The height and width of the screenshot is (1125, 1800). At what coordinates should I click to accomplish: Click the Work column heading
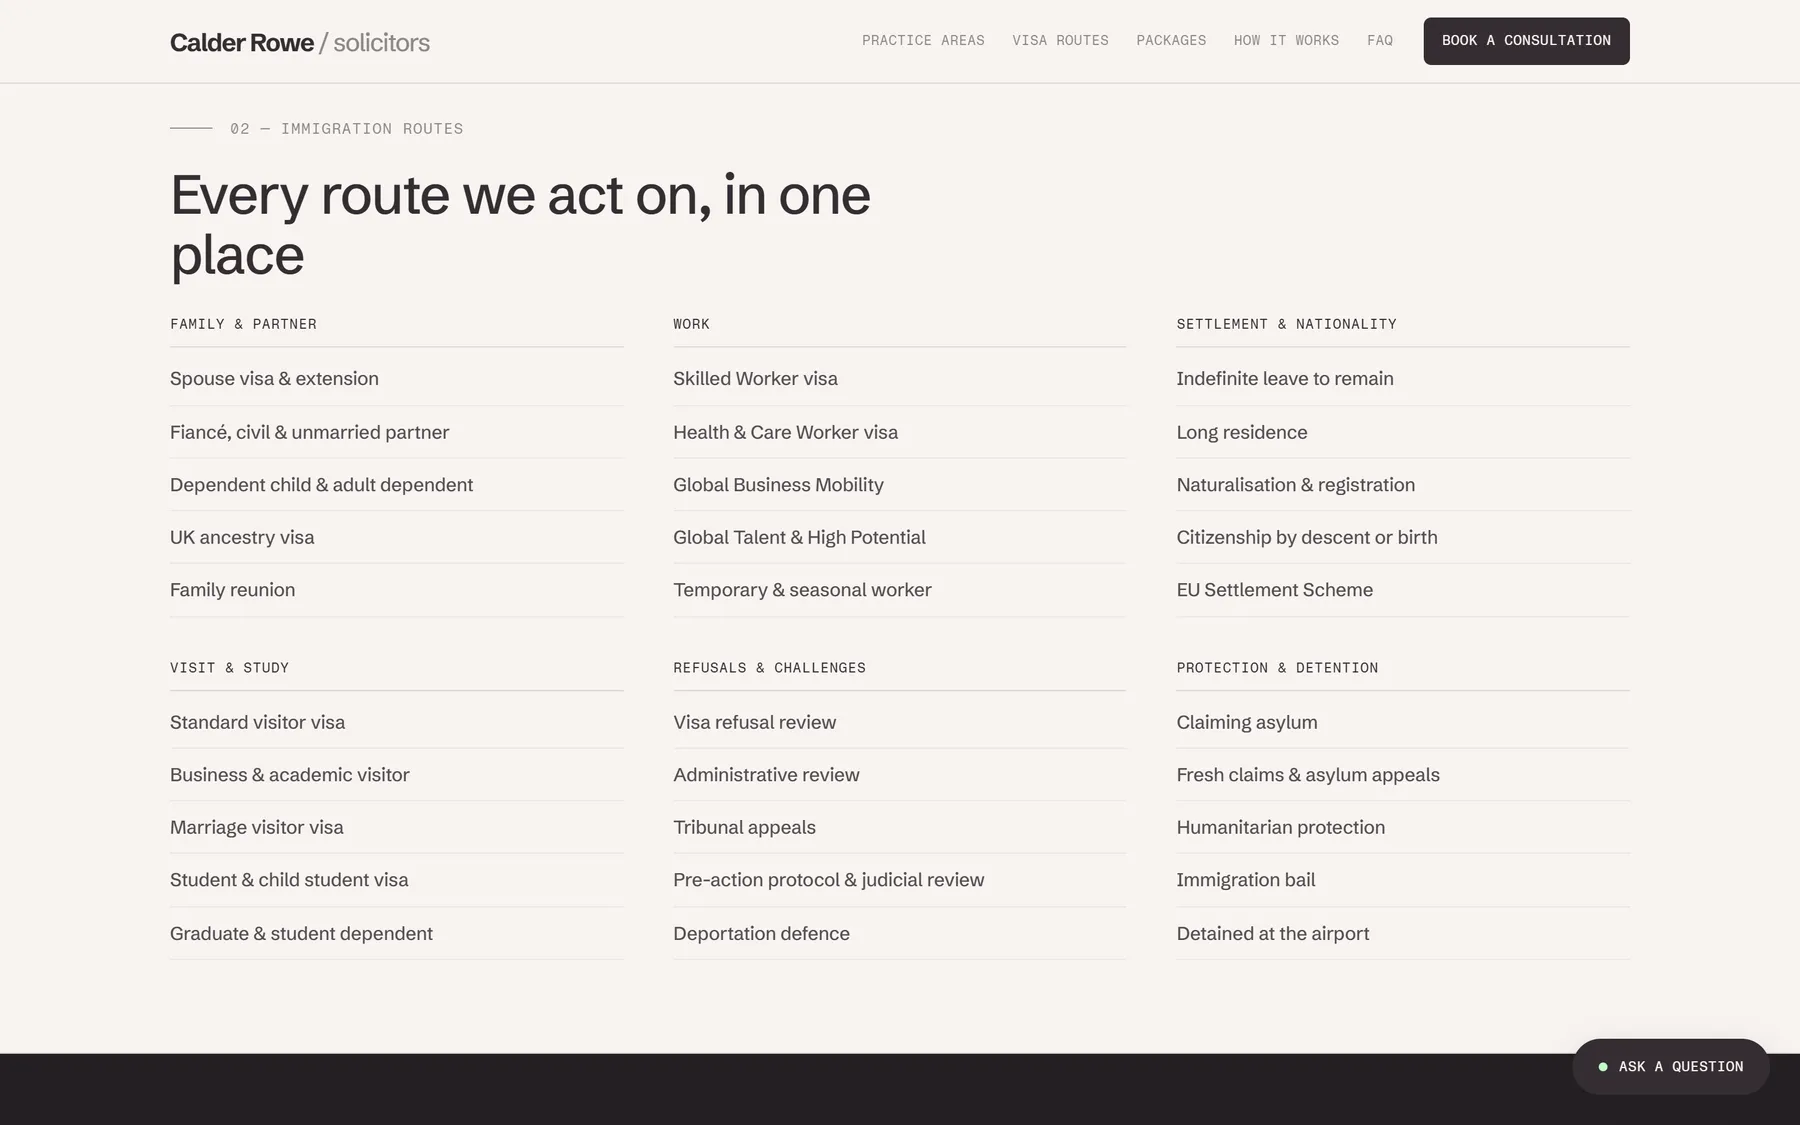click(x=691, y=324)
